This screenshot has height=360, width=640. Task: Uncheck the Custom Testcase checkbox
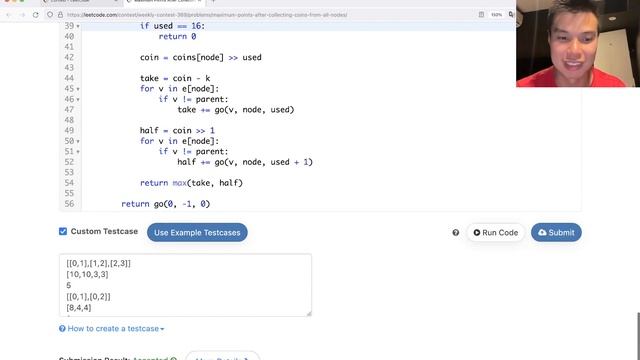[x=63, y=231]
